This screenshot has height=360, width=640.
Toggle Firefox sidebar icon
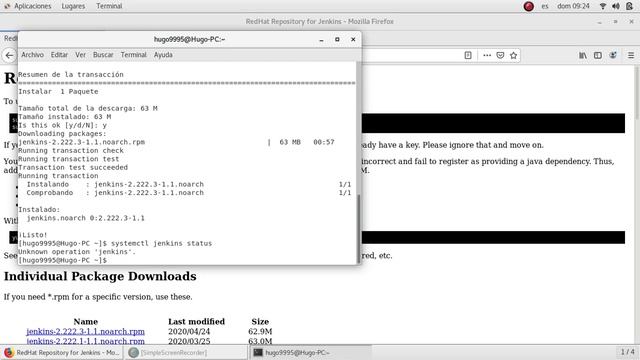(x=598, y=55)
